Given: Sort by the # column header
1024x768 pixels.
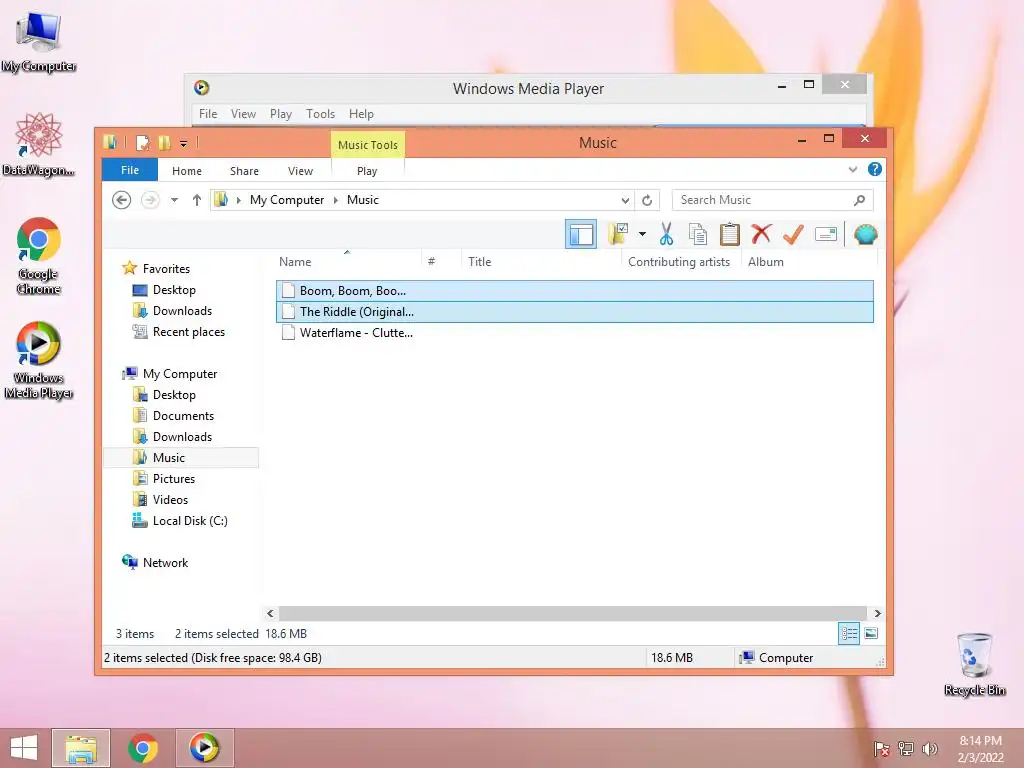Looking at the screenshot, I should point(431,261).
